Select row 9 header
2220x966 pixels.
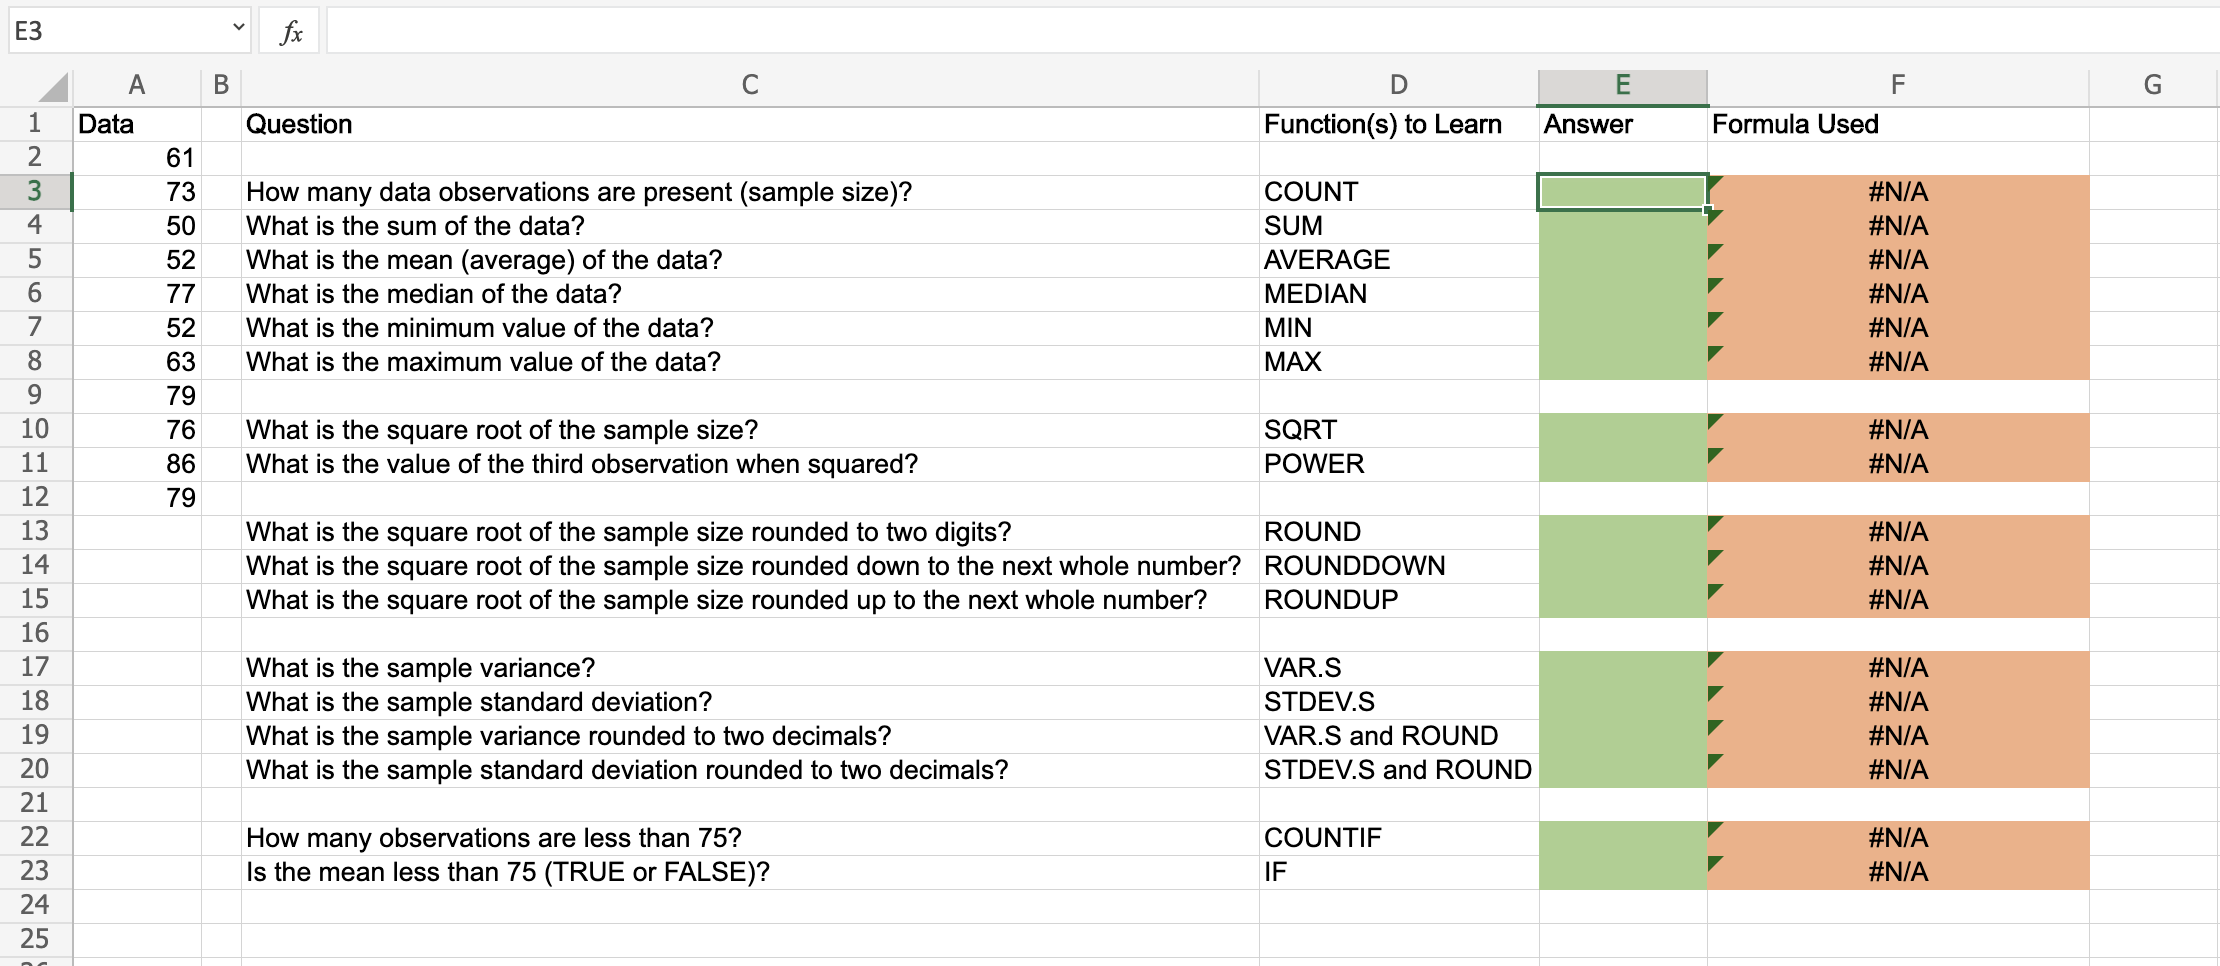coord(35,395)
